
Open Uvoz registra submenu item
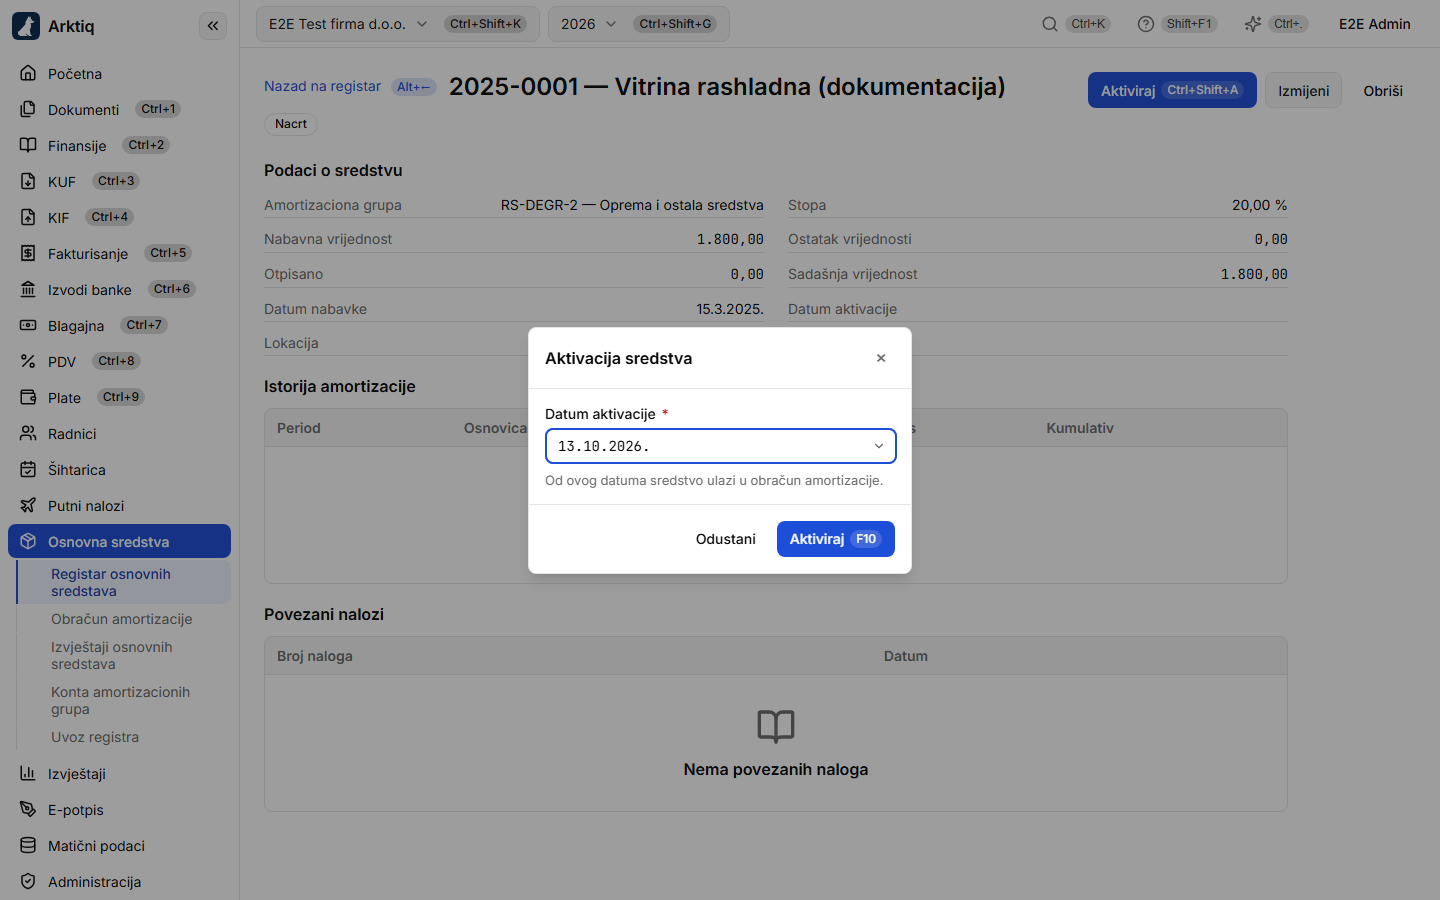click(x=124, y=737)
